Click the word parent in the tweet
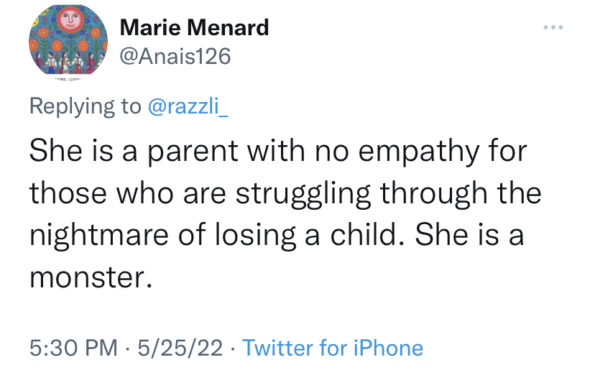 point(192,152)
